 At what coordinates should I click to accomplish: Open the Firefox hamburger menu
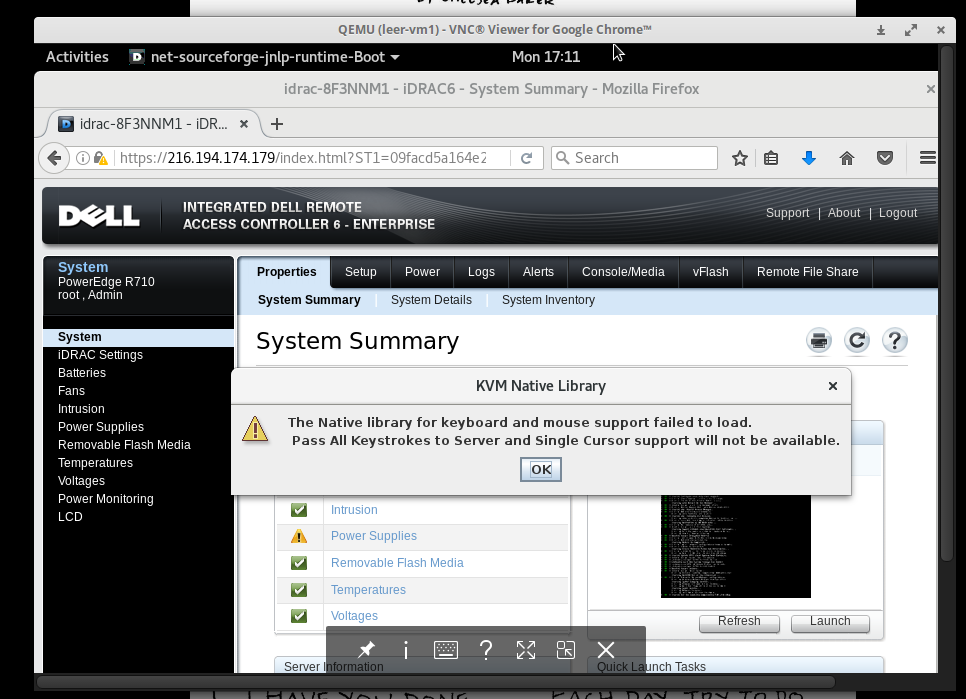click(x=927, y=158)
